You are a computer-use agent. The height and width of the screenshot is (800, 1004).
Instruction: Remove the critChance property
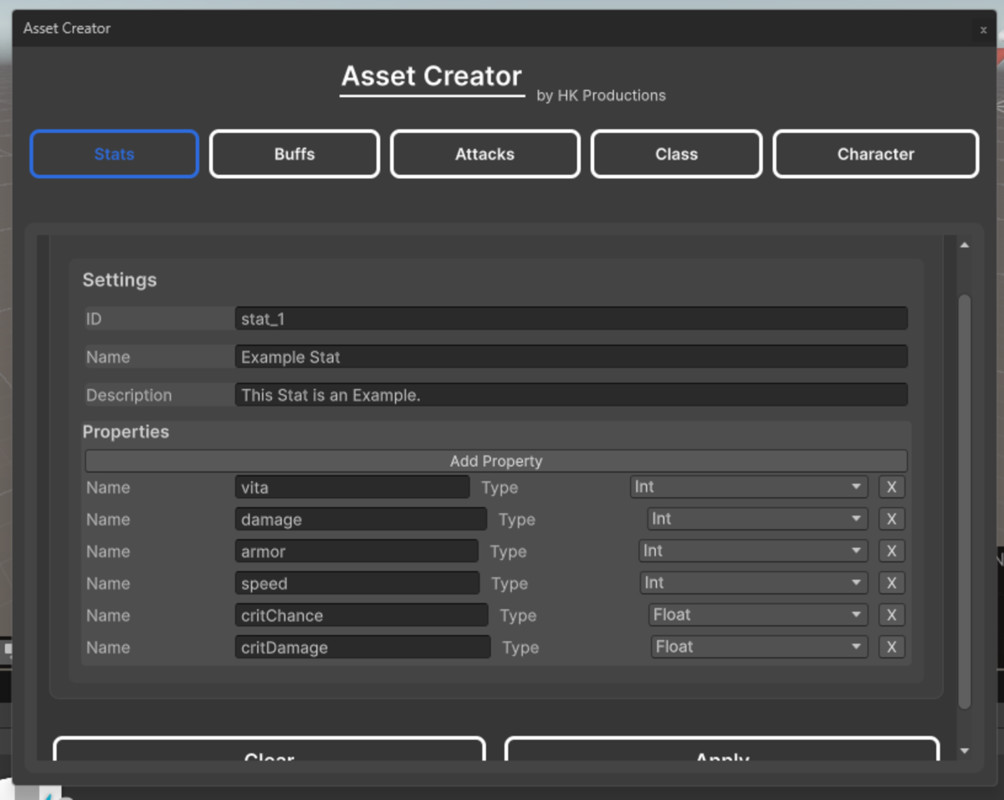(x=891, y=615)
